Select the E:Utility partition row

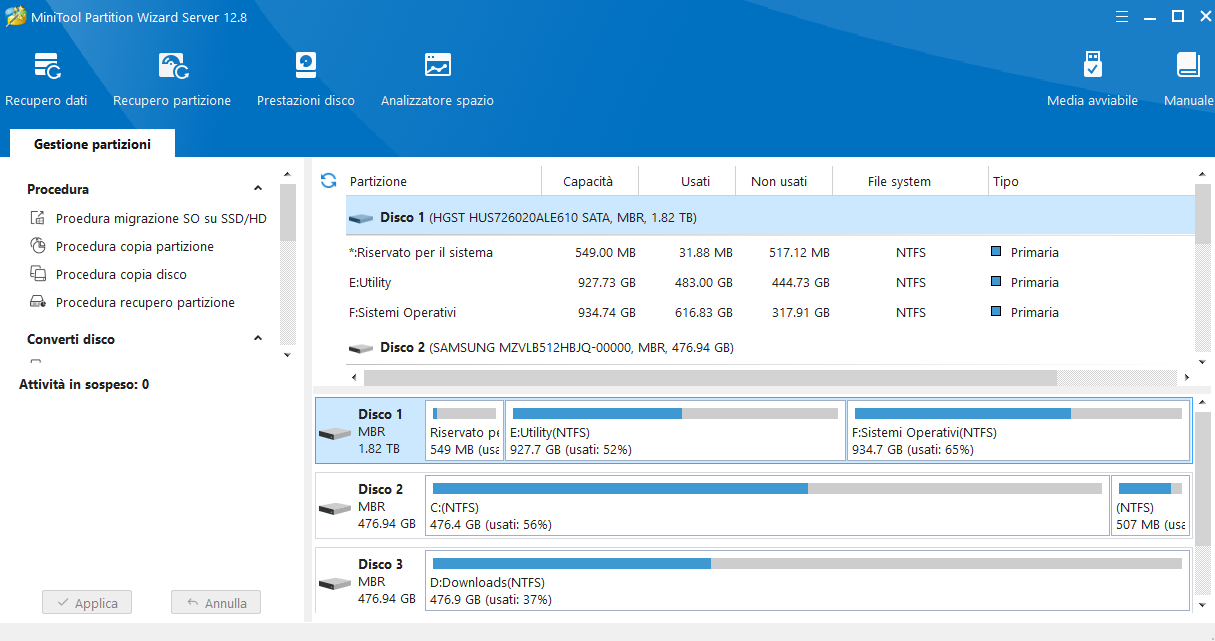(770, 282)
